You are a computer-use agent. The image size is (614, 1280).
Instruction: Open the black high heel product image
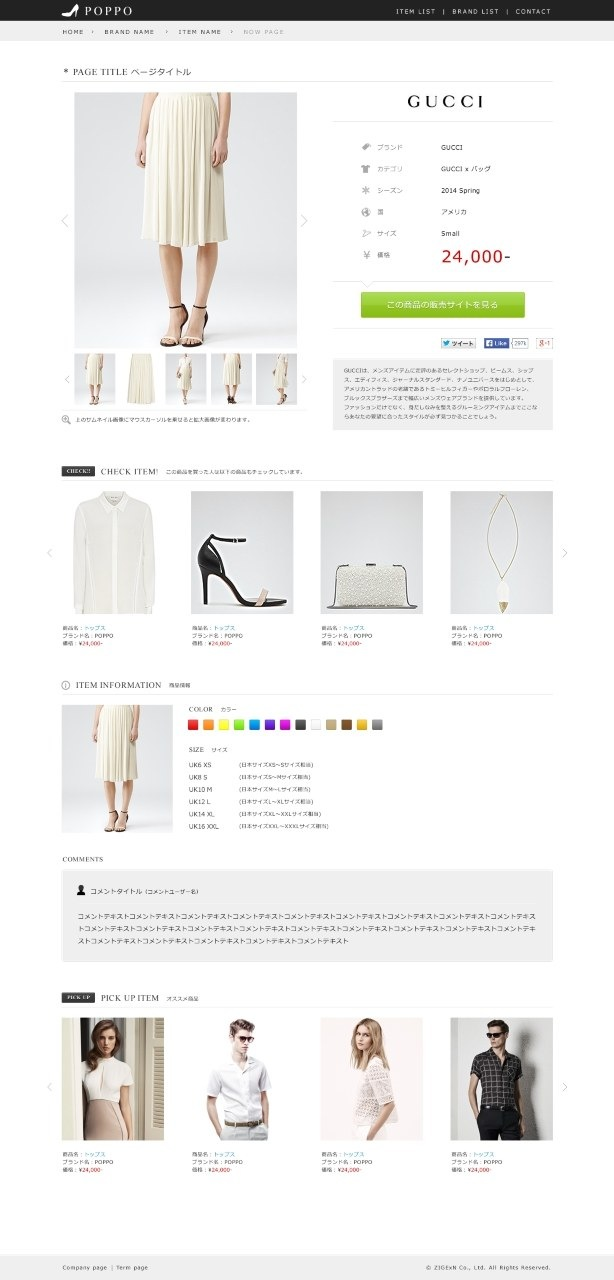pos(242,552)
